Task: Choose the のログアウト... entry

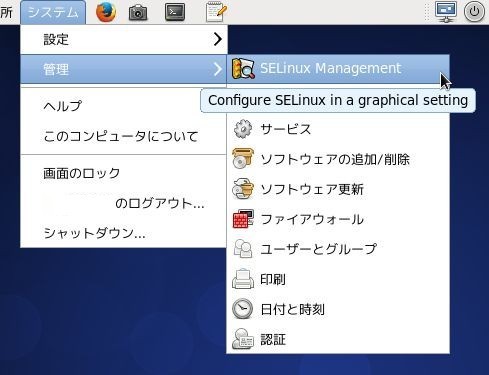Action: pos(124,203)
